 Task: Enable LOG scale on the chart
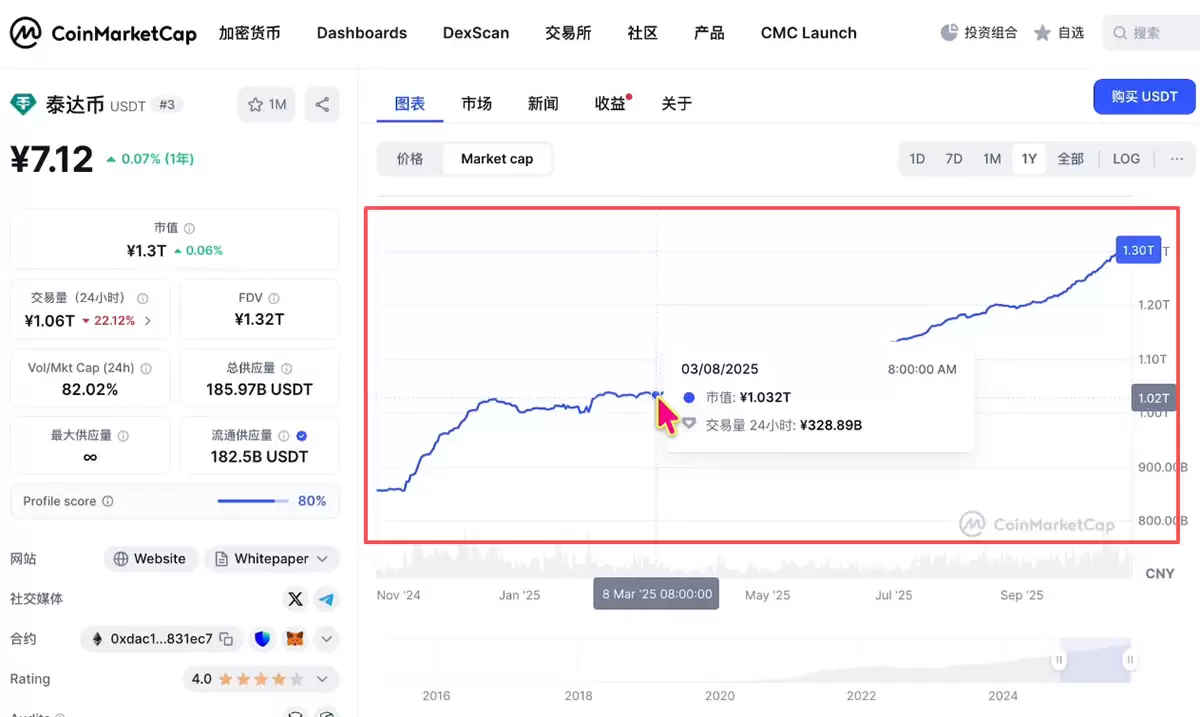point(1126,158)
